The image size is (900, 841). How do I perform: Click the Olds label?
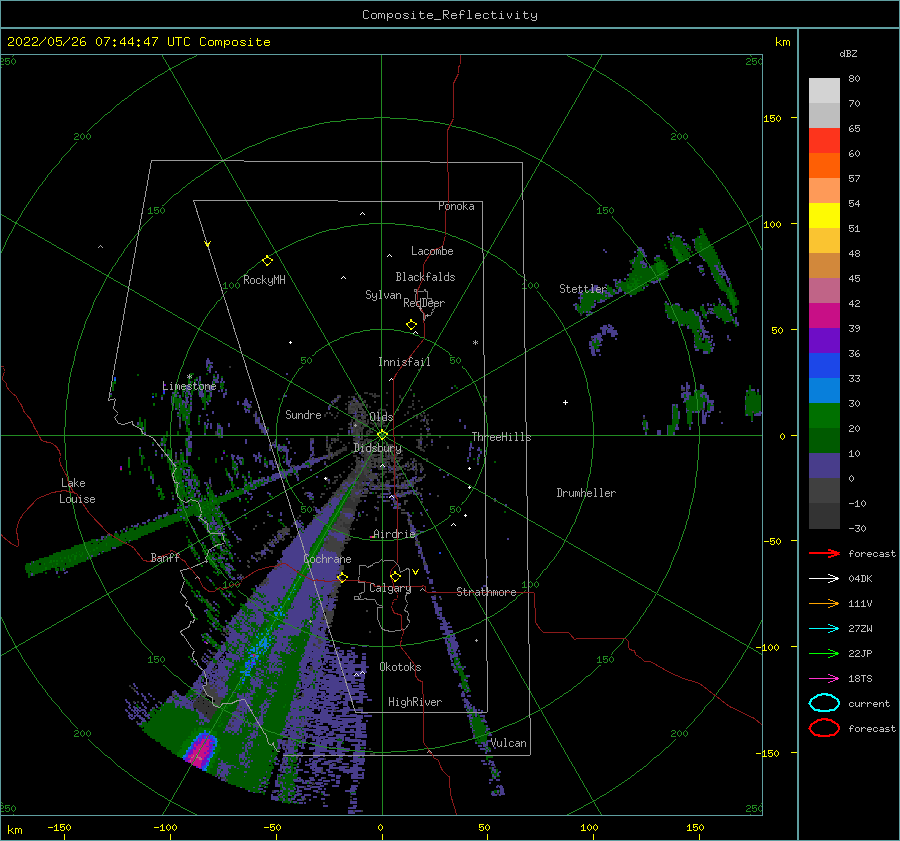[381, 417]
